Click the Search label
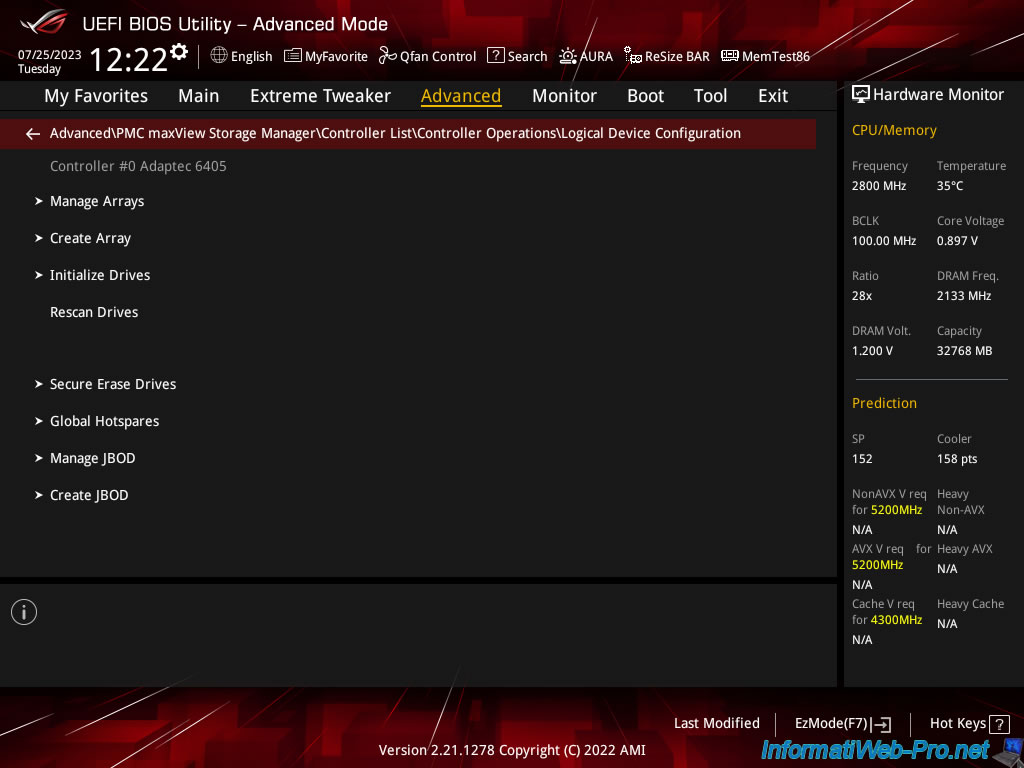The height and width of the screenshot is (768, 1024). (528, 57)
